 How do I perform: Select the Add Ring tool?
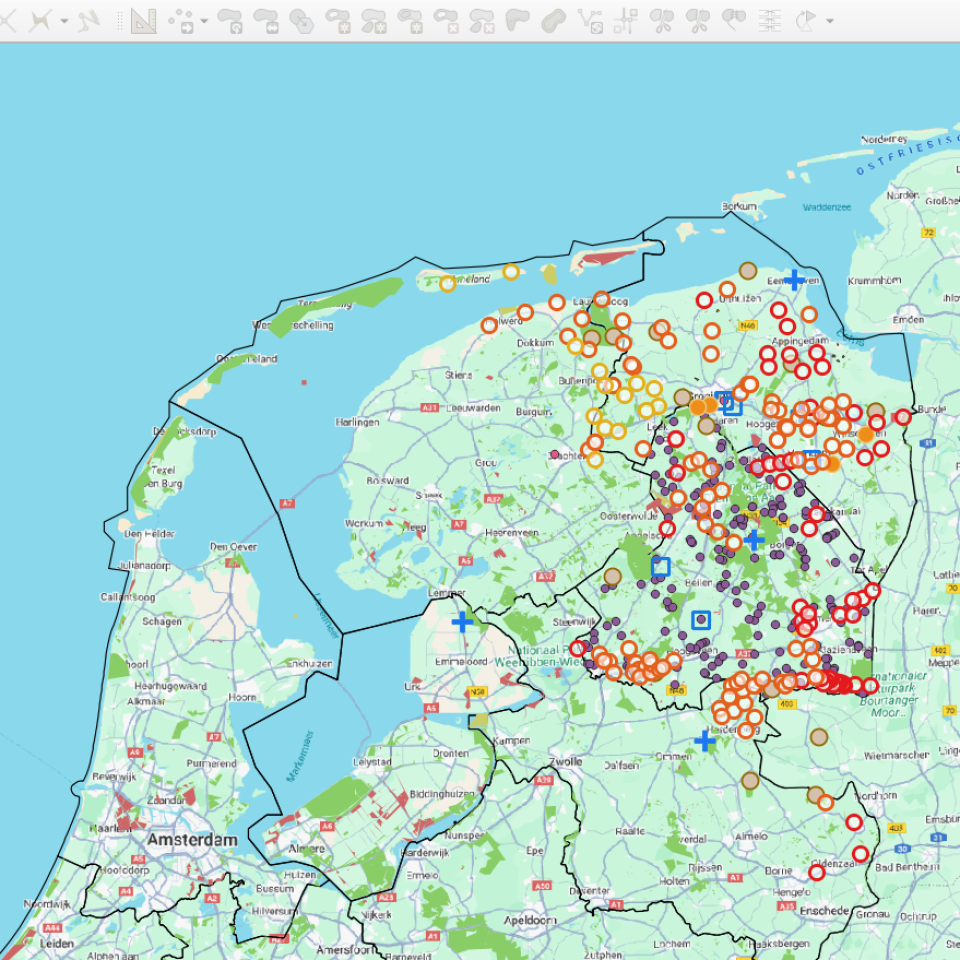point(338,20)
